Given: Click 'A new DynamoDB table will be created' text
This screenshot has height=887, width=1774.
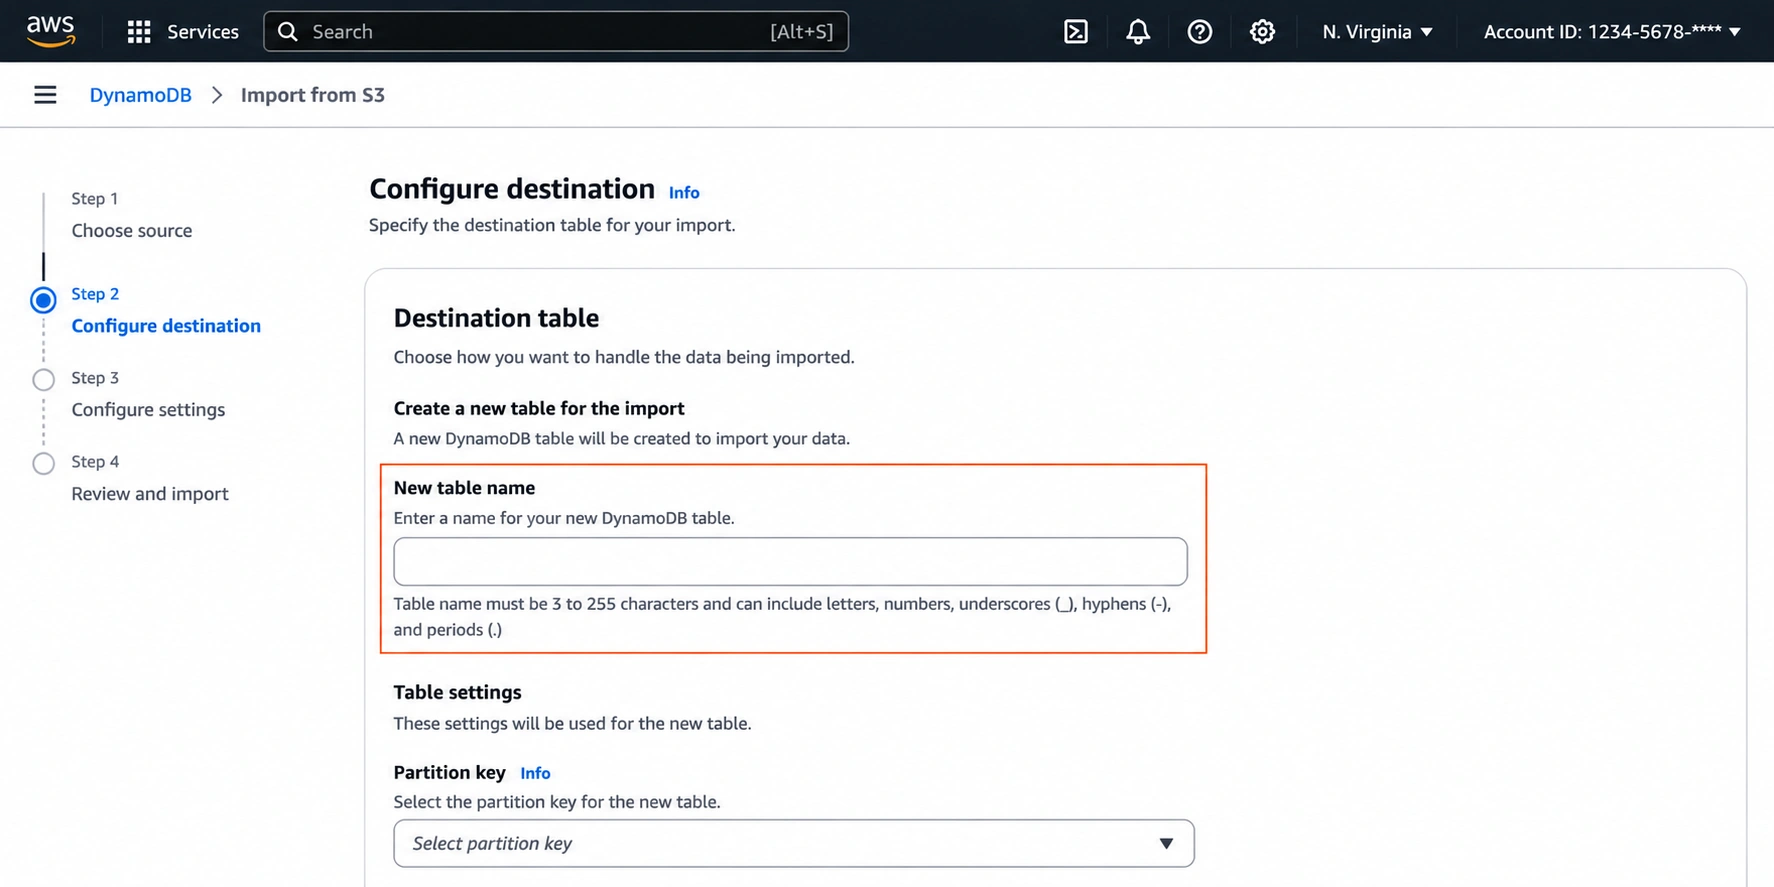Looking at the screenshot, I should (x=621, y=438).
